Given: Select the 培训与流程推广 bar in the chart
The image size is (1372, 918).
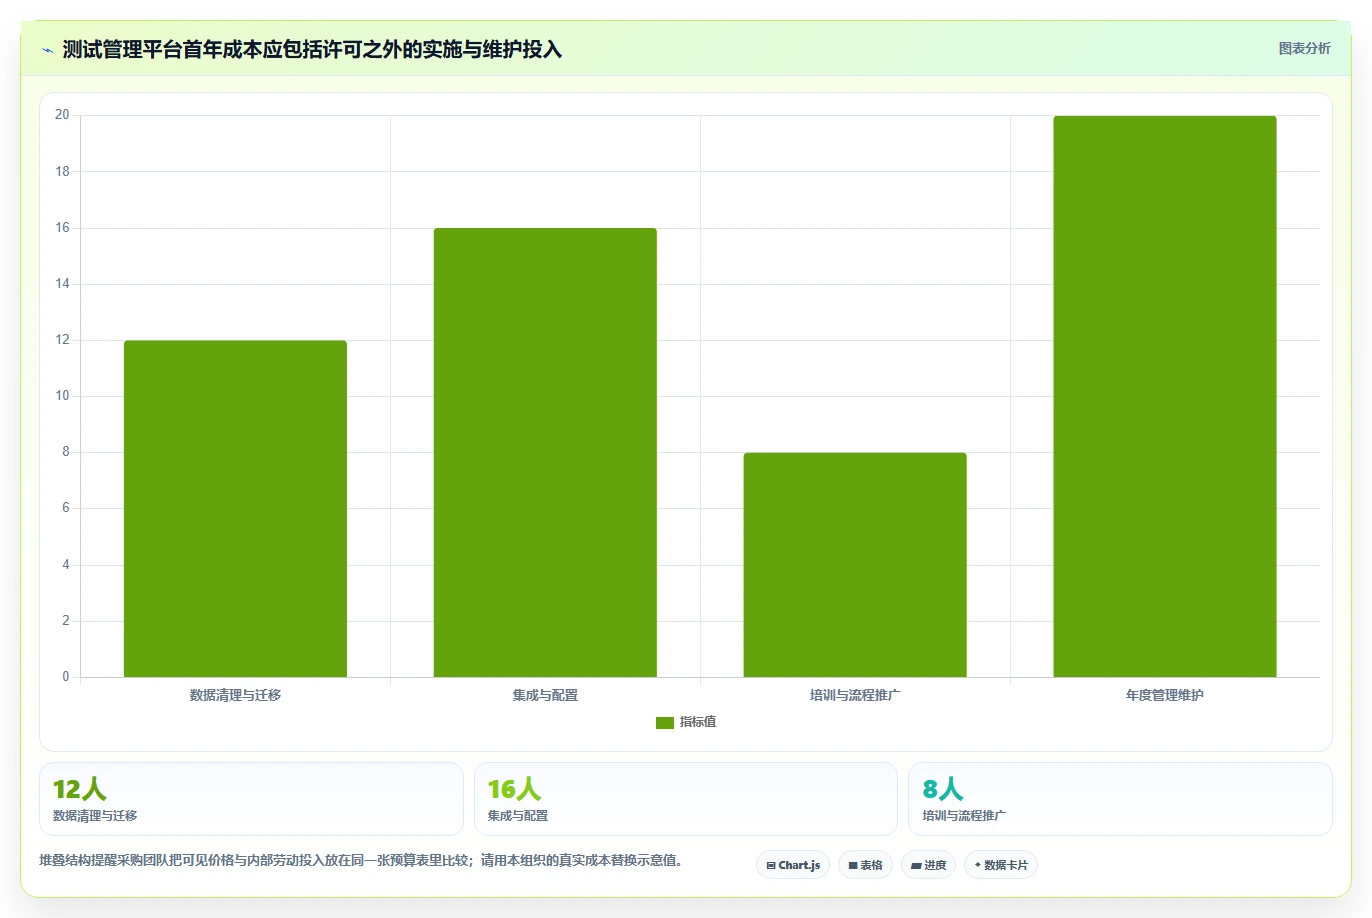Looking at the screenshot, I should (855, 565).
